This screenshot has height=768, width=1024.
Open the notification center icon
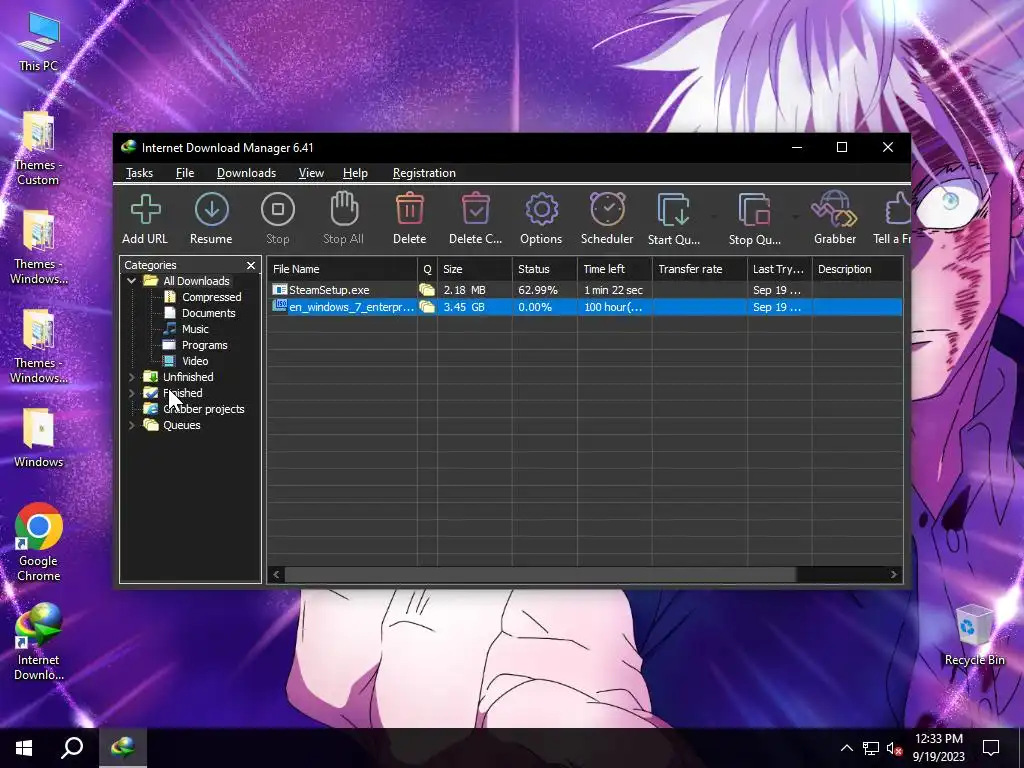click(x=991, y=748)
